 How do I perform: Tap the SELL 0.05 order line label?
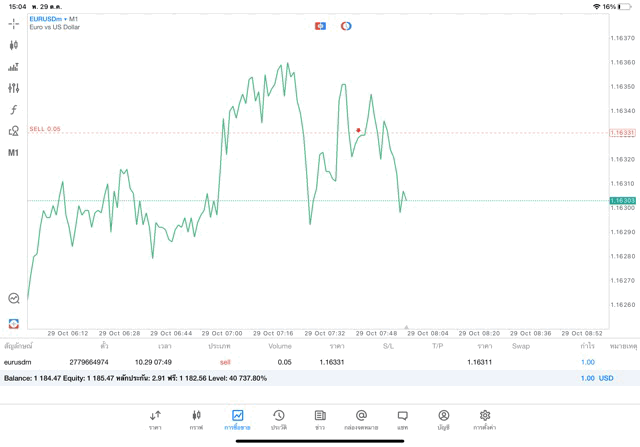pyautogui.click(x=45, y=129)
